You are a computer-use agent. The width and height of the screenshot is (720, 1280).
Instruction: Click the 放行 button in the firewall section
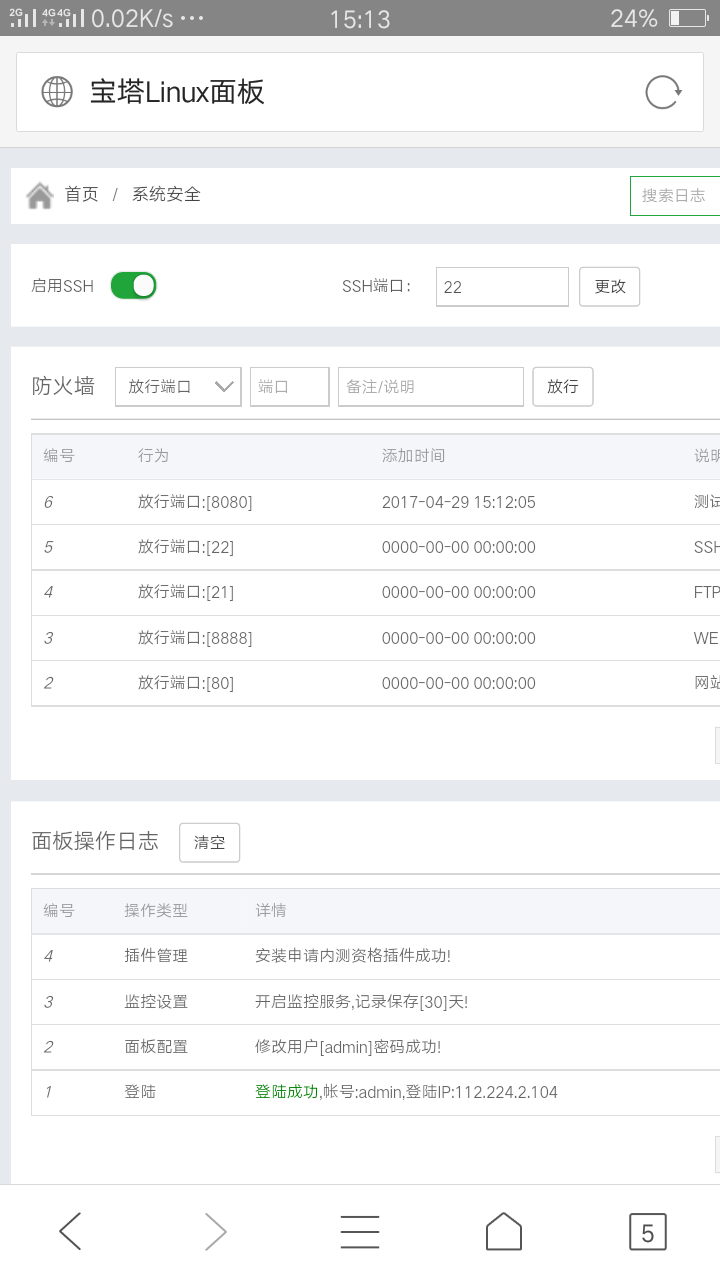click(x=563, y=387)
